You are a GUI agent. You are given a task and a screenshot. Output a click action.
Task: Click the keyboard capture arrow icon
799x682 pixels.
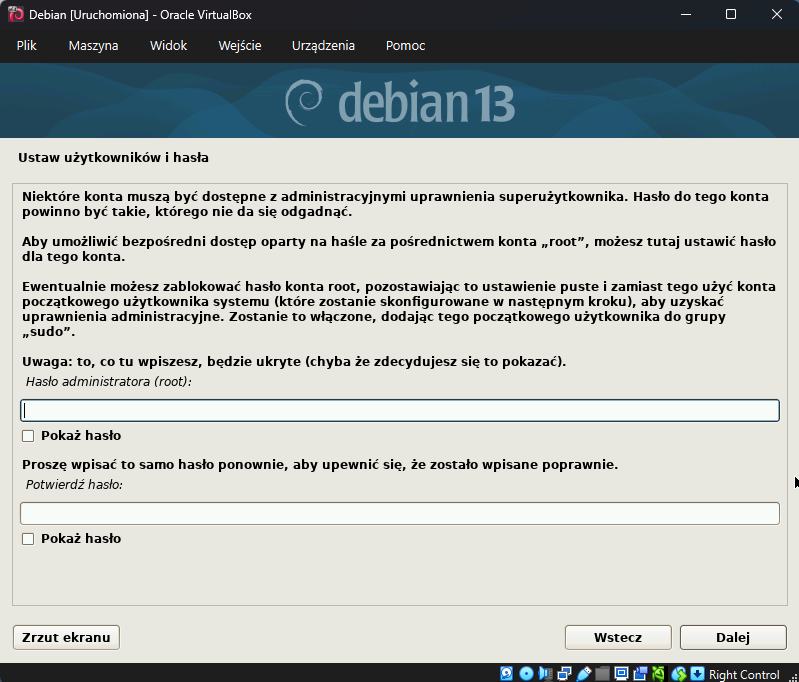click(697, 674)
